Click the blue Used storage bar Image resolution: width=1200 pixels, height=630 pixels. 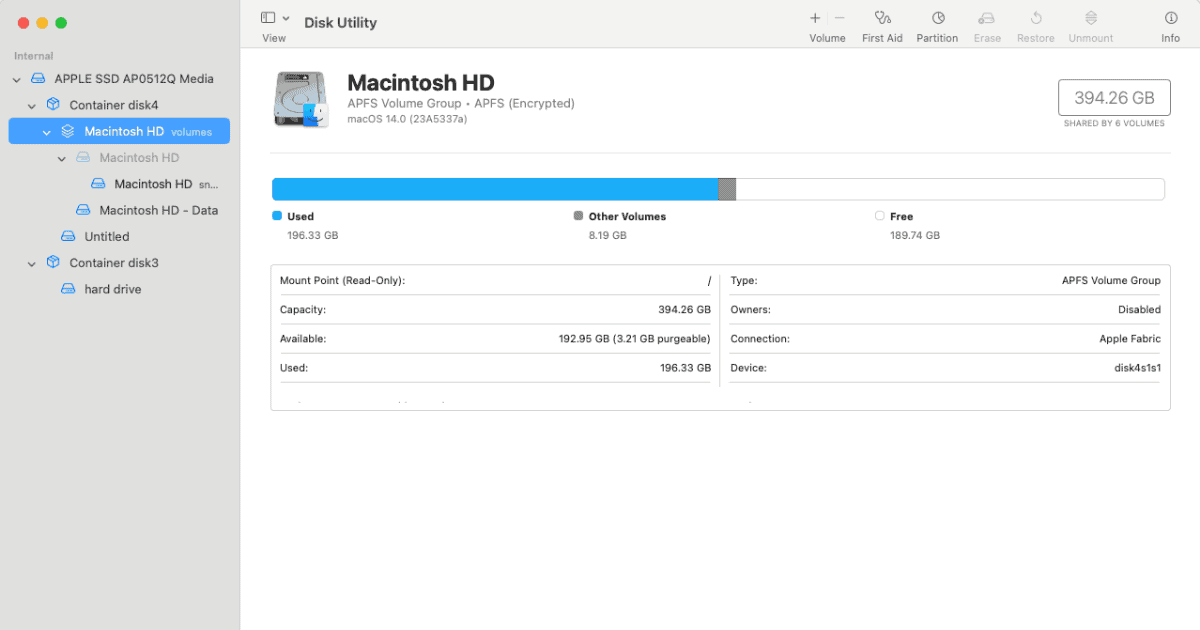(x=494, y=189)
